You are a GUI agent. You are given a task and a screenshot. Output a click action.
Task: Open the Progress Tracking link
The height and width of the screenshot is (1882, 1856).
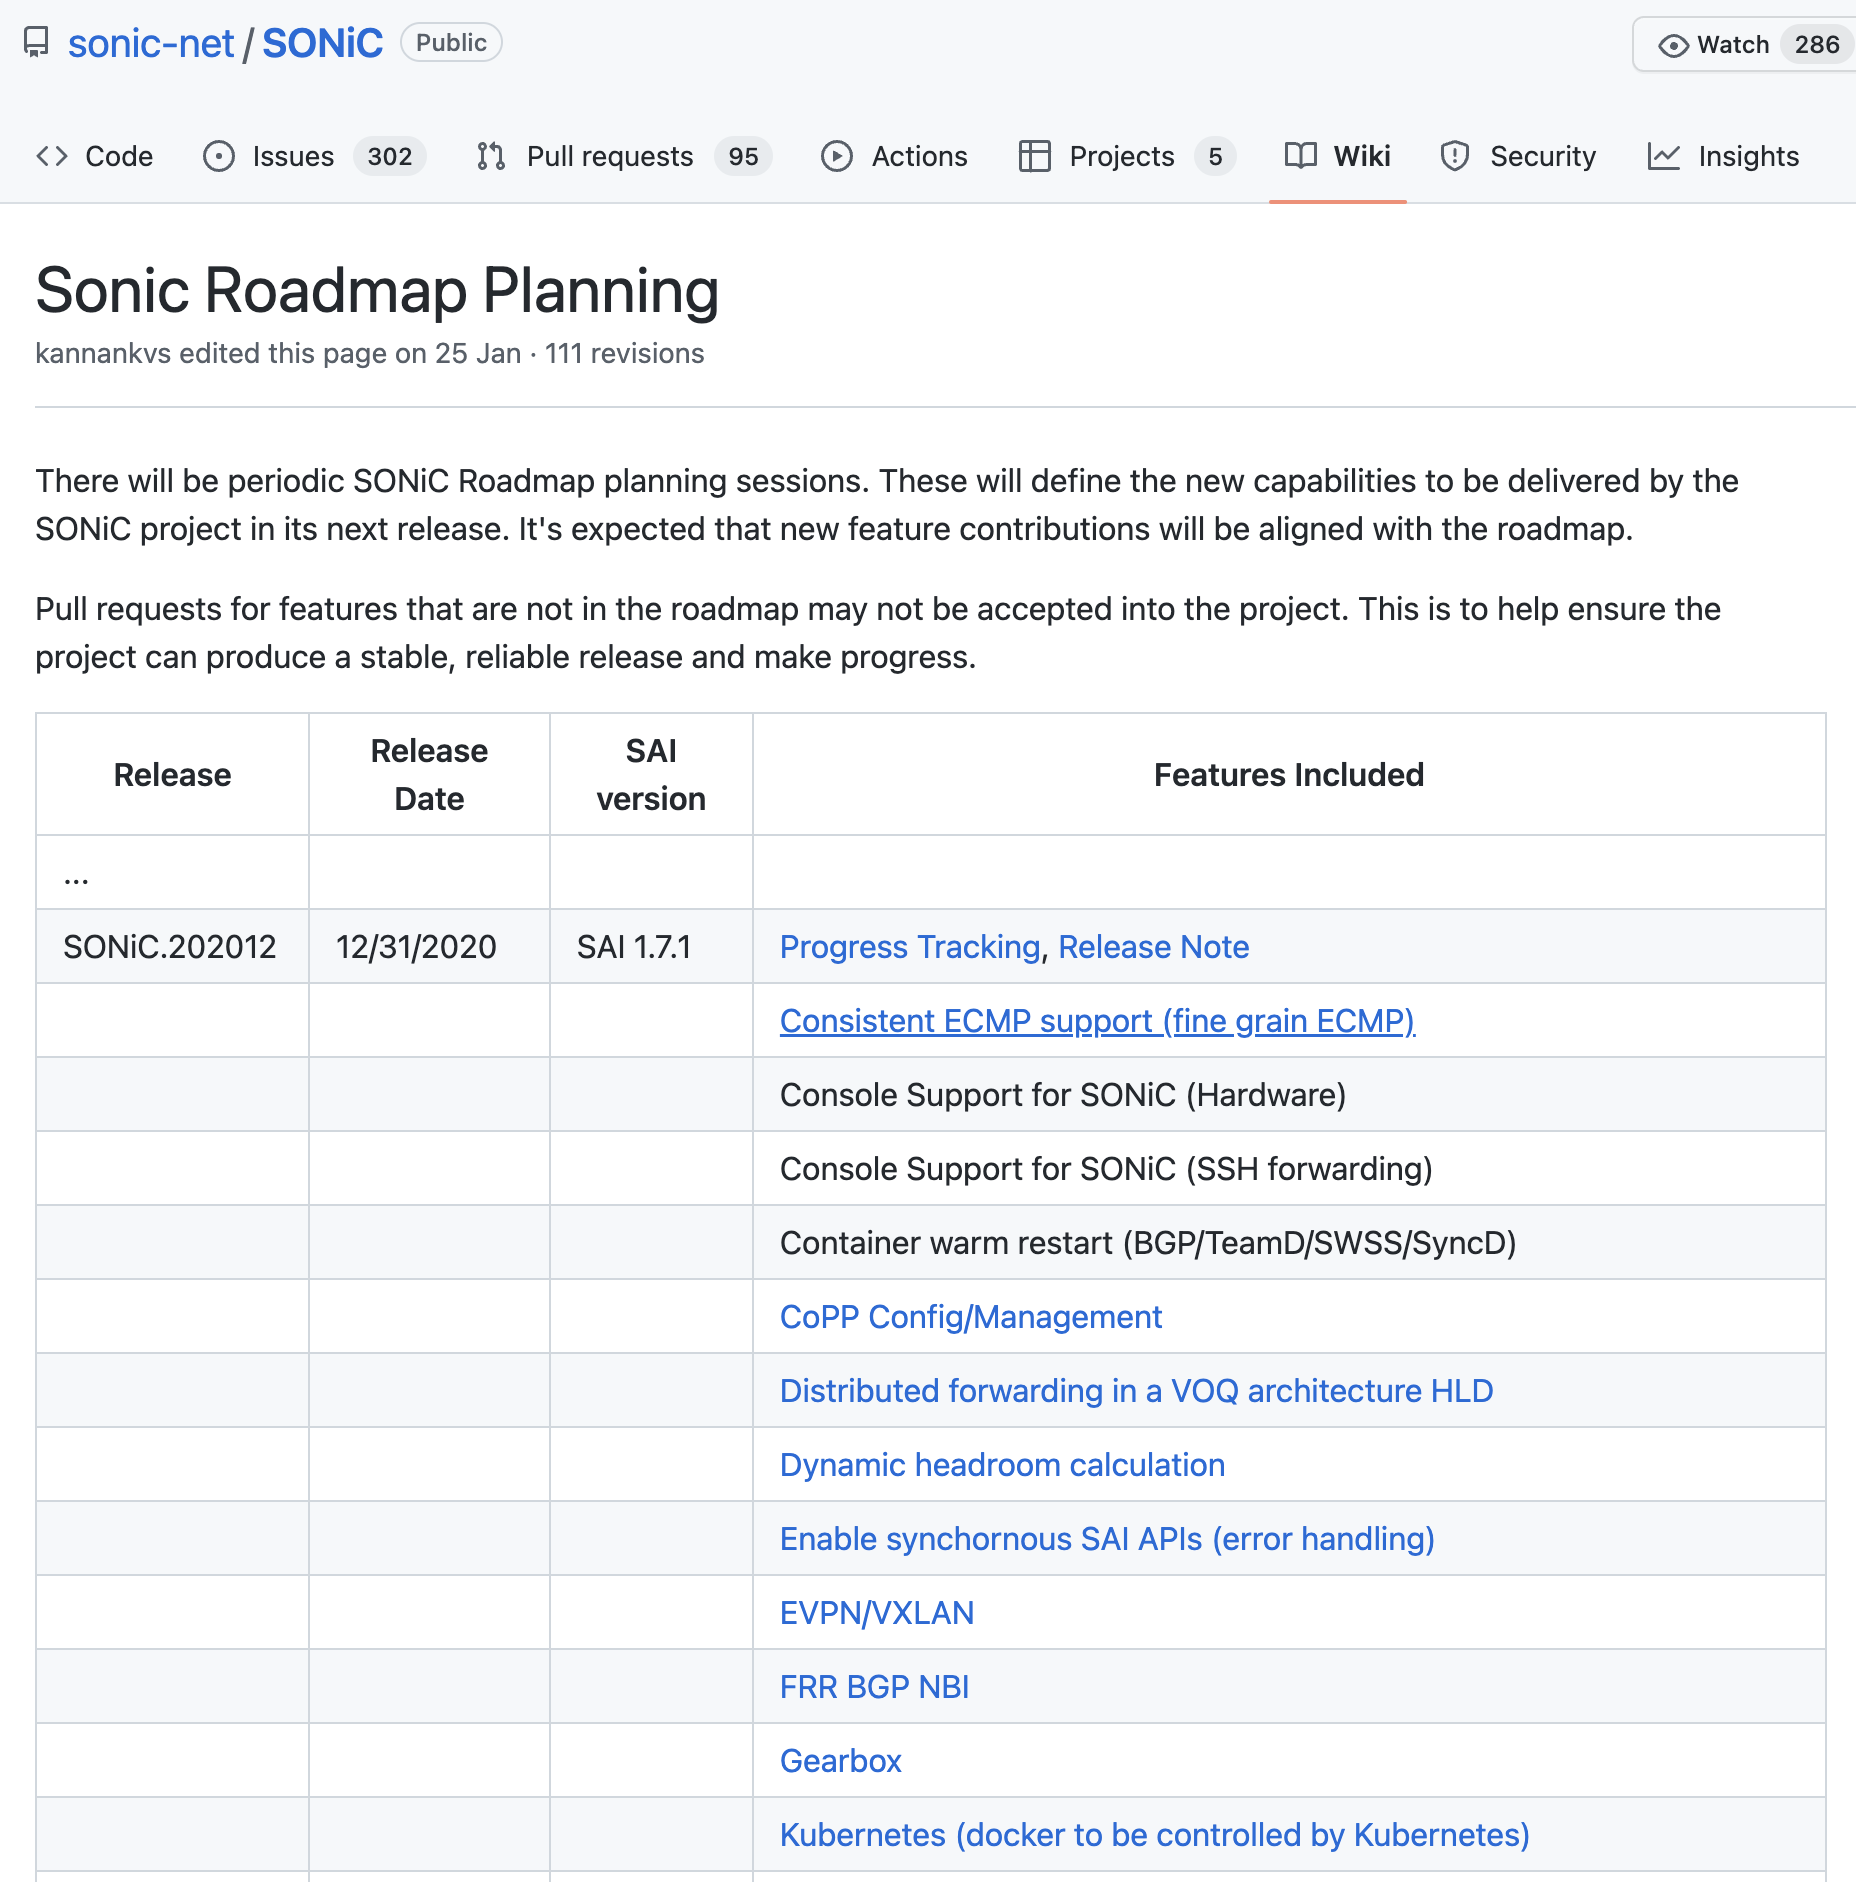click(910, 946)
